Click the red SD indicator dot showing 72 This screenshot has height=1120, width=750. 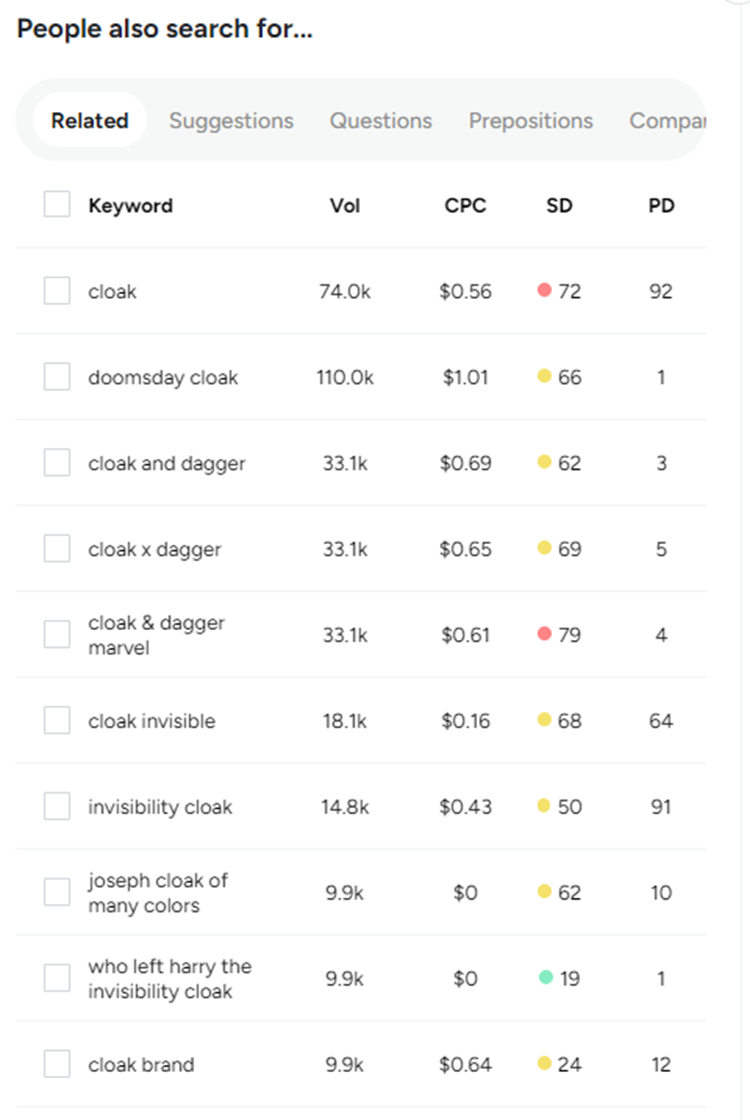545,291
